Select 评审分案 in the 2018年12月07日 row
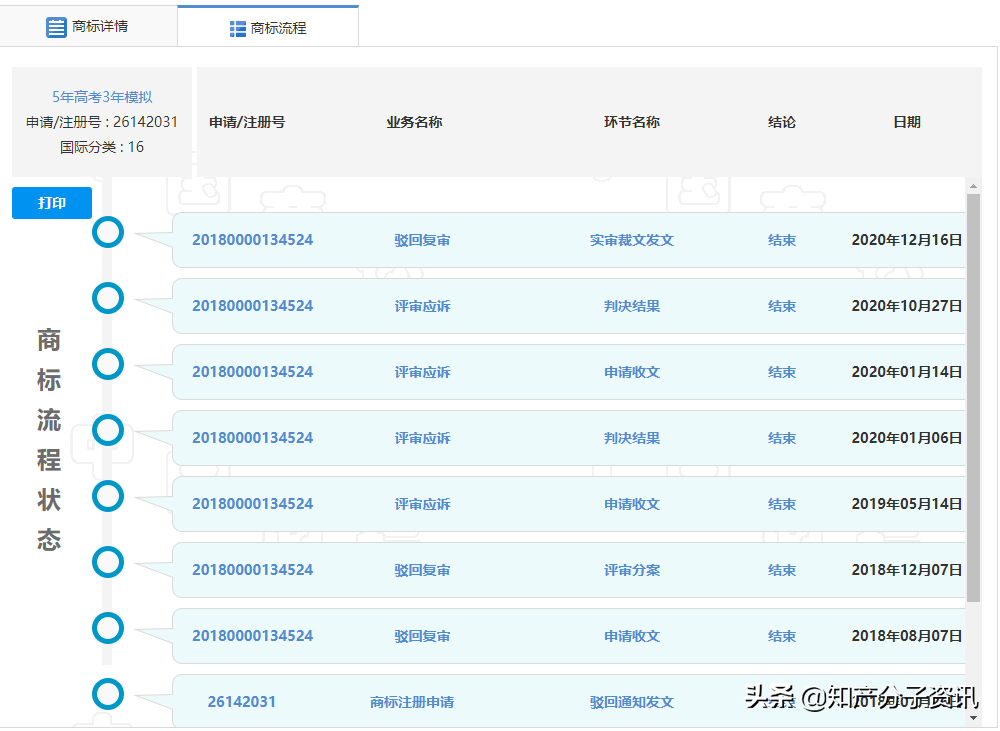This screenshot has width=1000, height=731. click(631, 570)
